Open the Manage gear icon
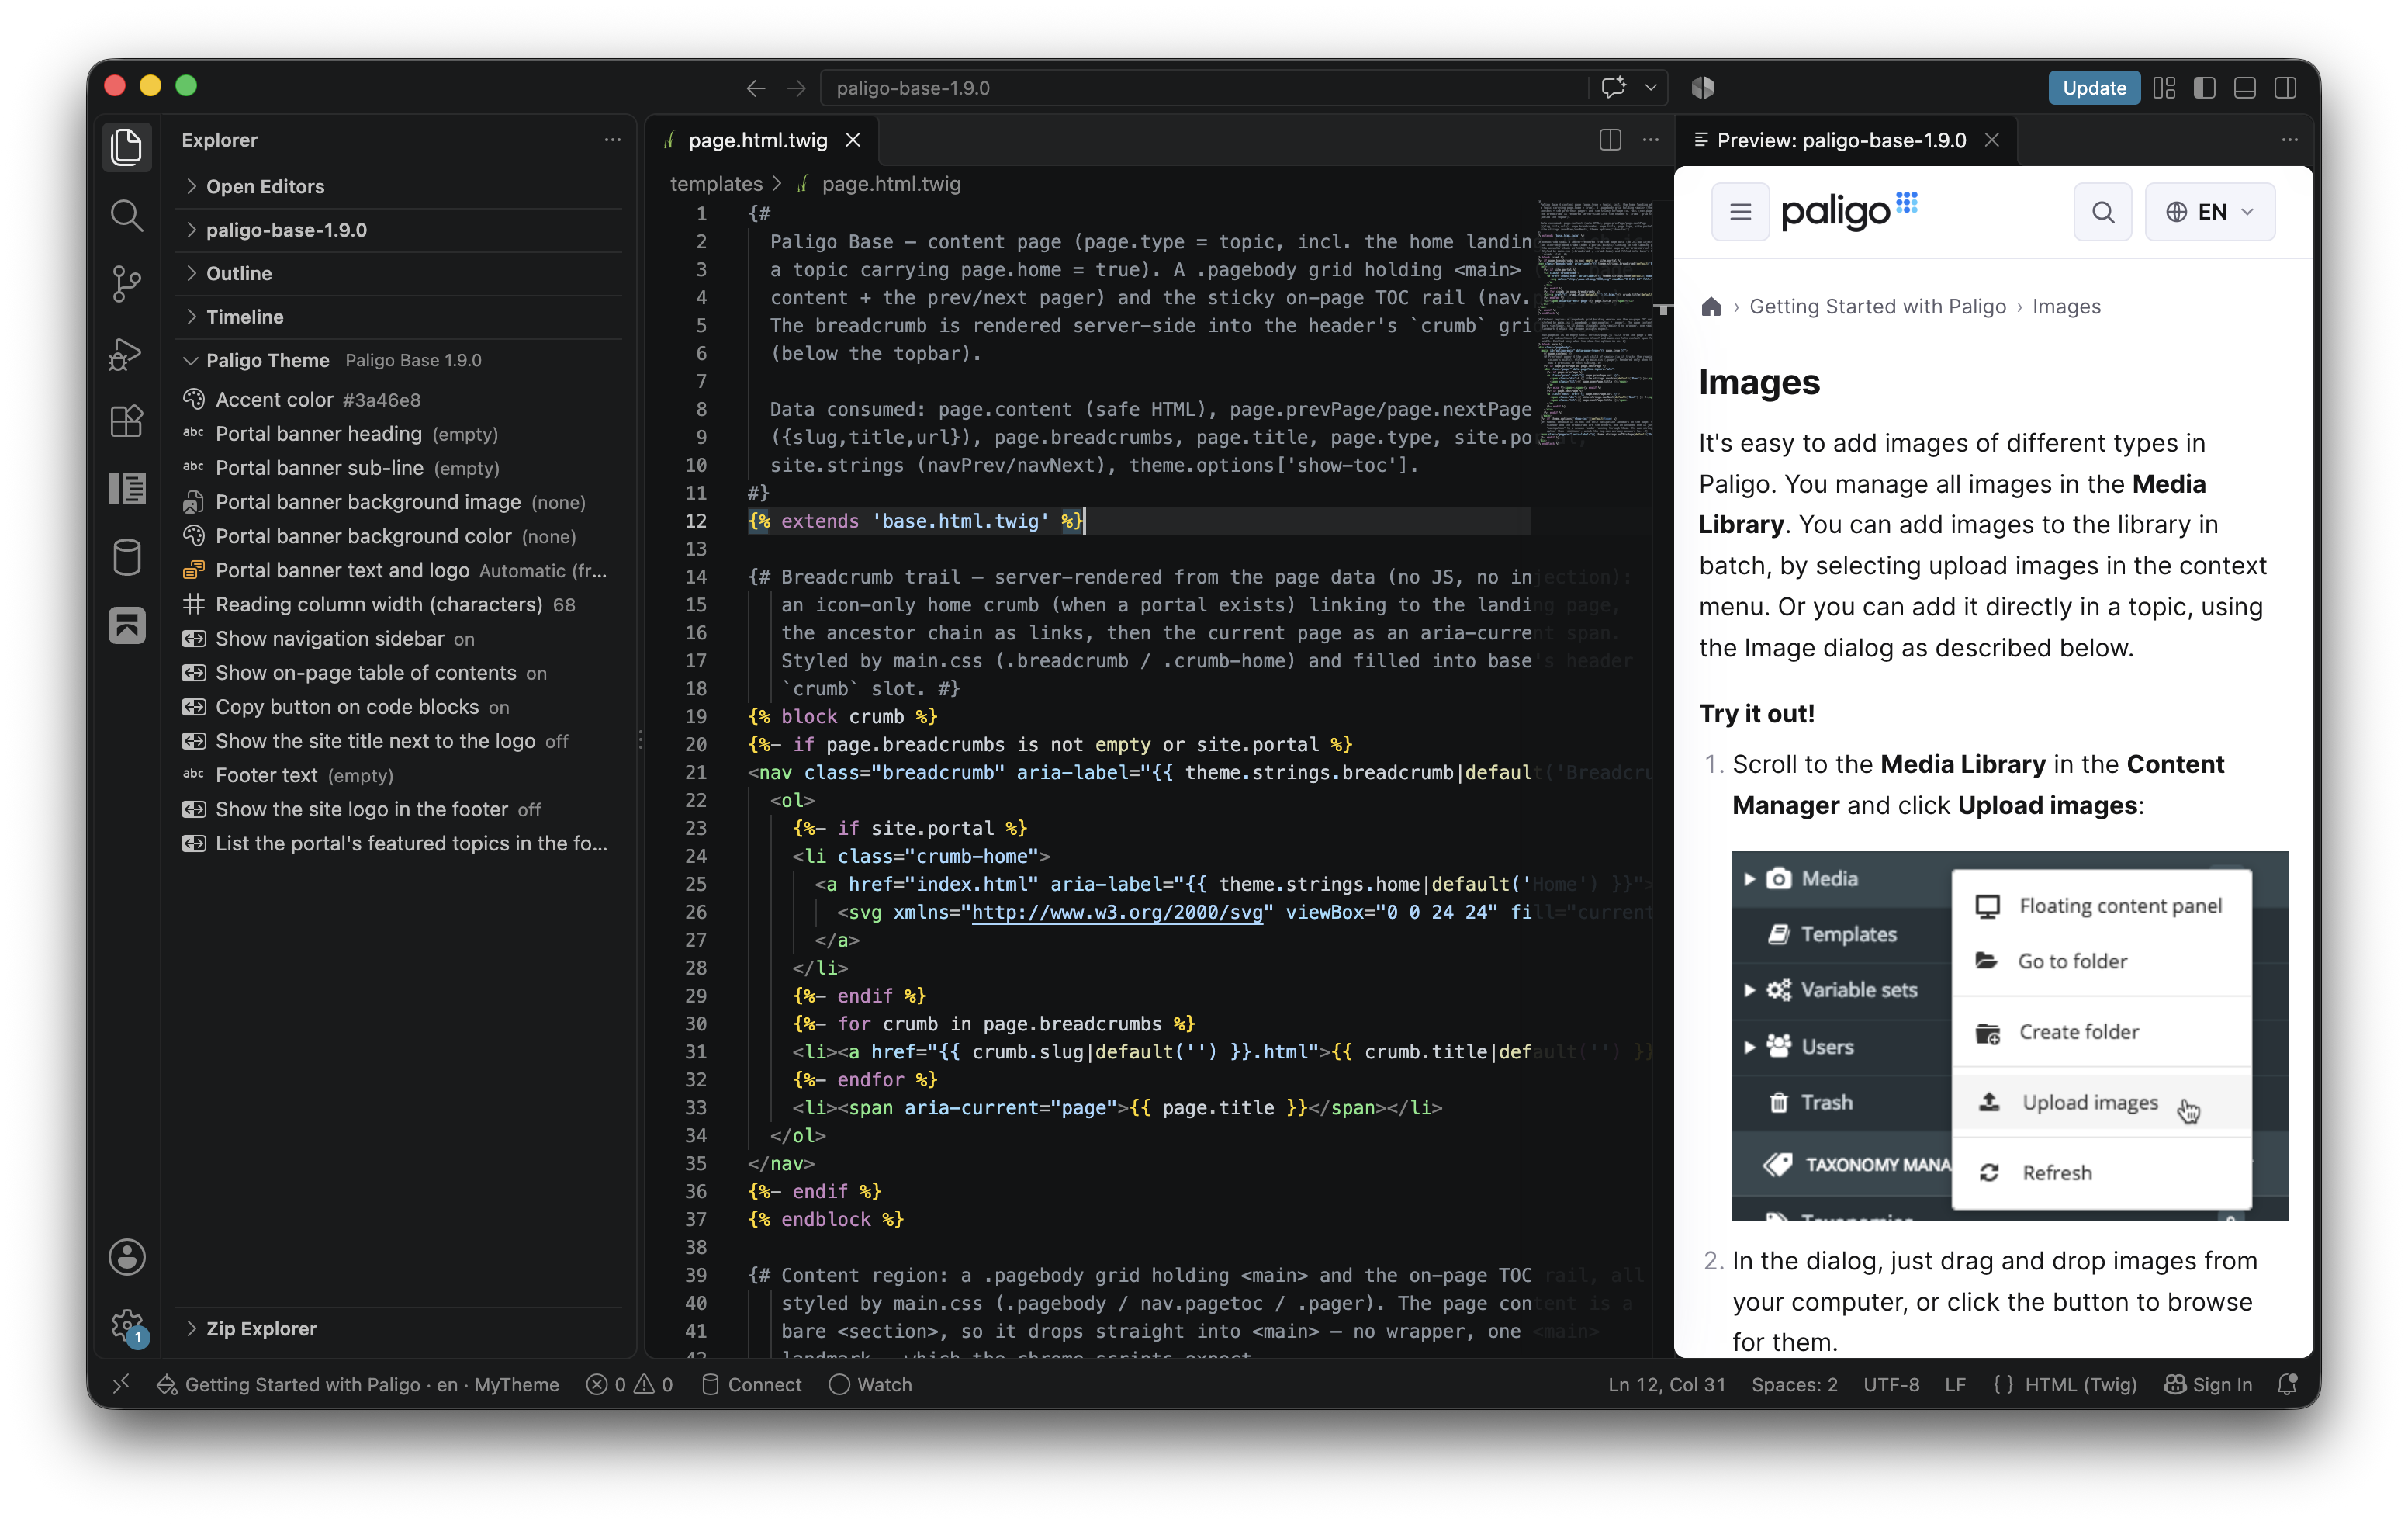The image size is (2408, 1524). (127, 1326)
